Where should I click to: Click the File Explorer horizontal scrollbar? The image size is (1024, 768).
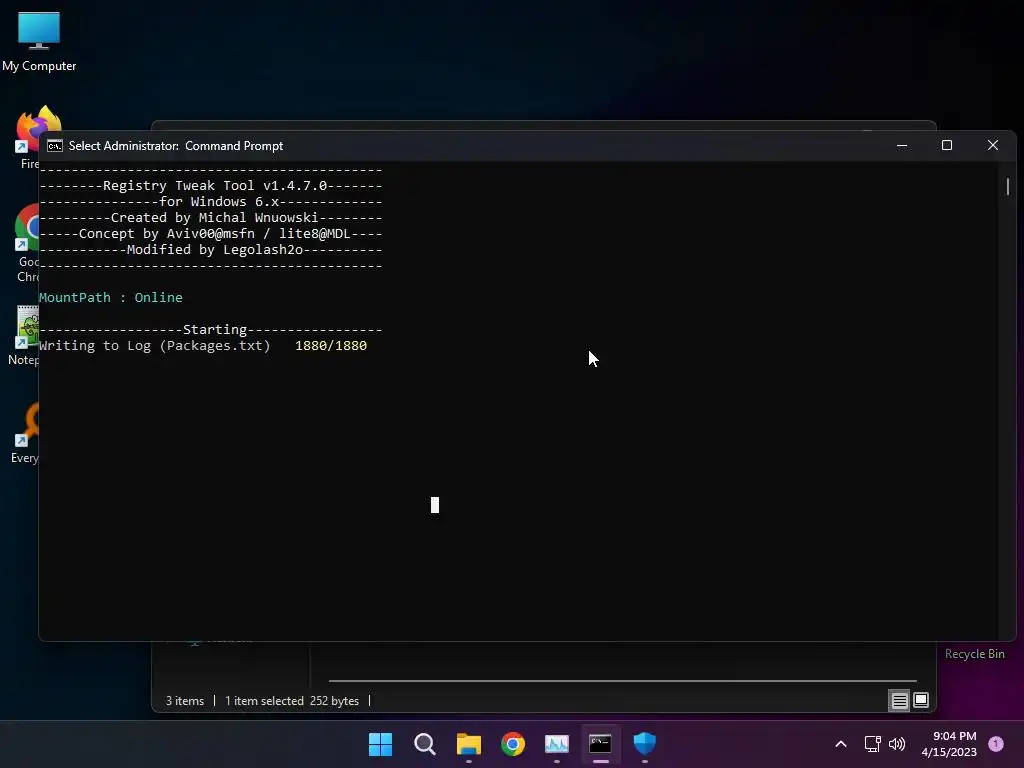(622, 680)
